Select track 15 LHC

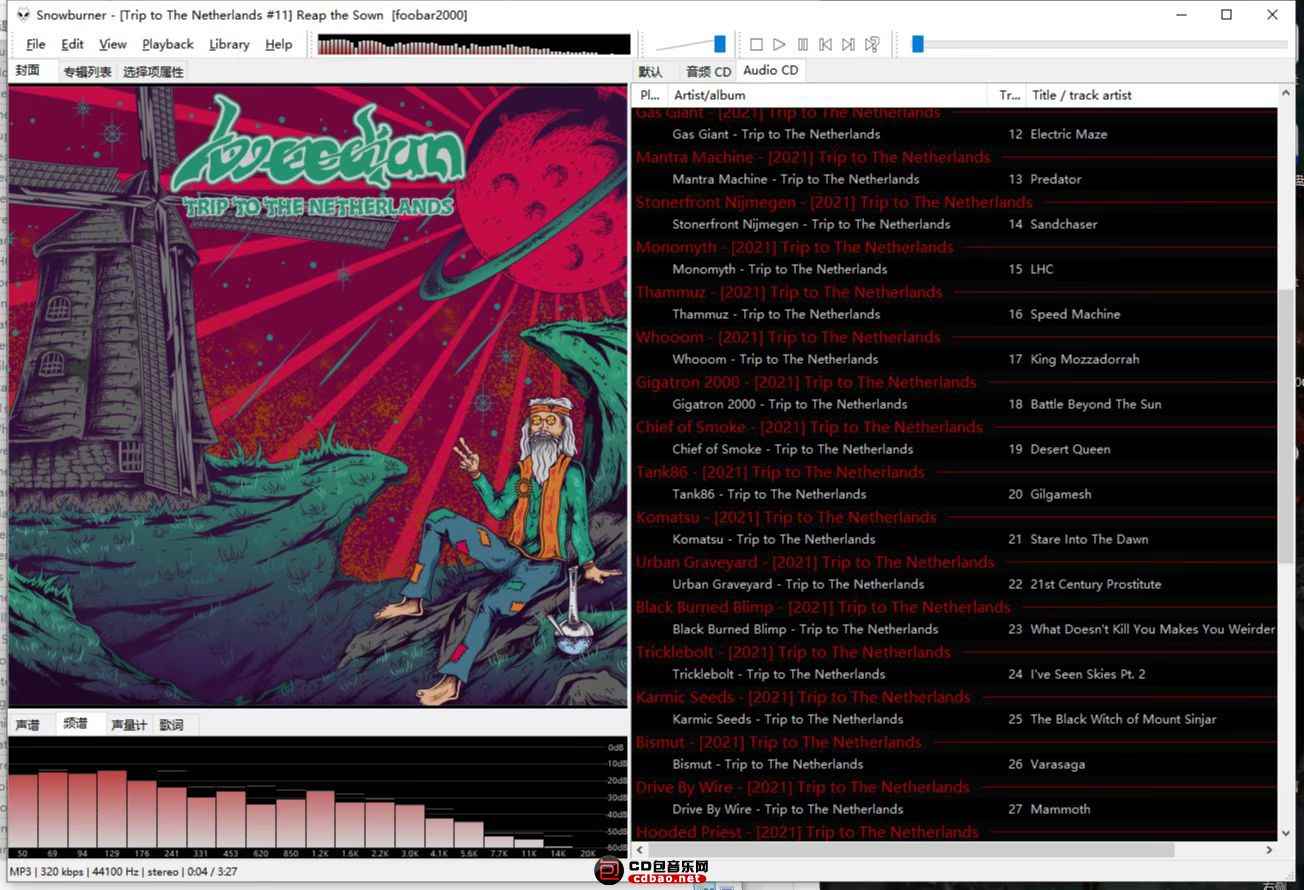click(x=955, y=269)
